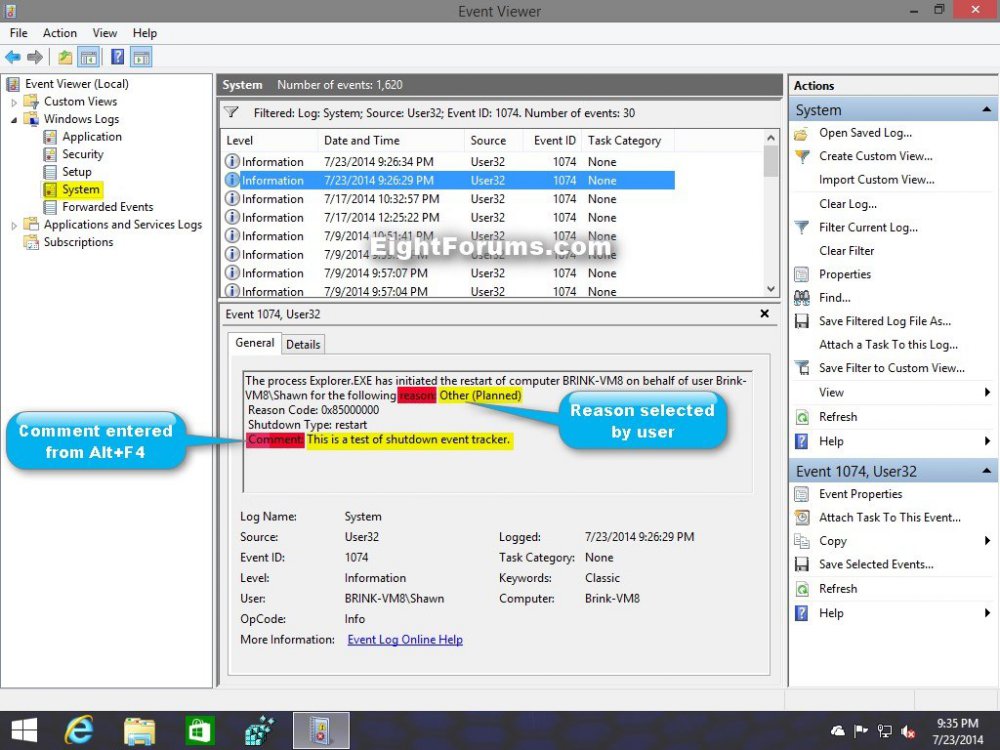Click the Subscriptions icon in tree
The height and width of the screenshot is (750, 1000).
coord(31,242)
